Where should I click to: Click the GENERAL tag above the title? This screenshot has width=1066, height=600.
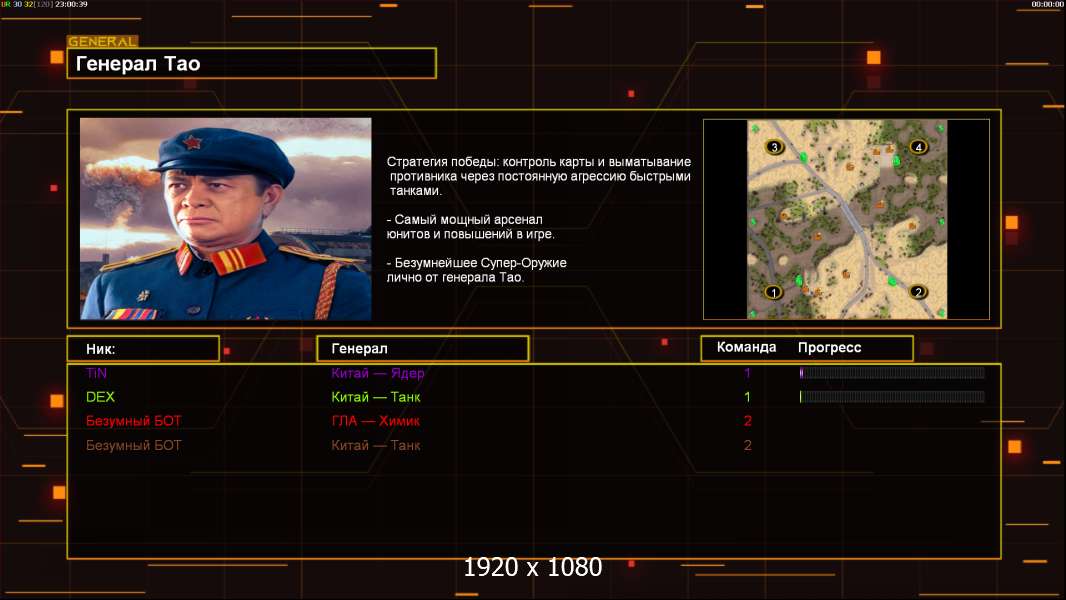pos(102,42)
